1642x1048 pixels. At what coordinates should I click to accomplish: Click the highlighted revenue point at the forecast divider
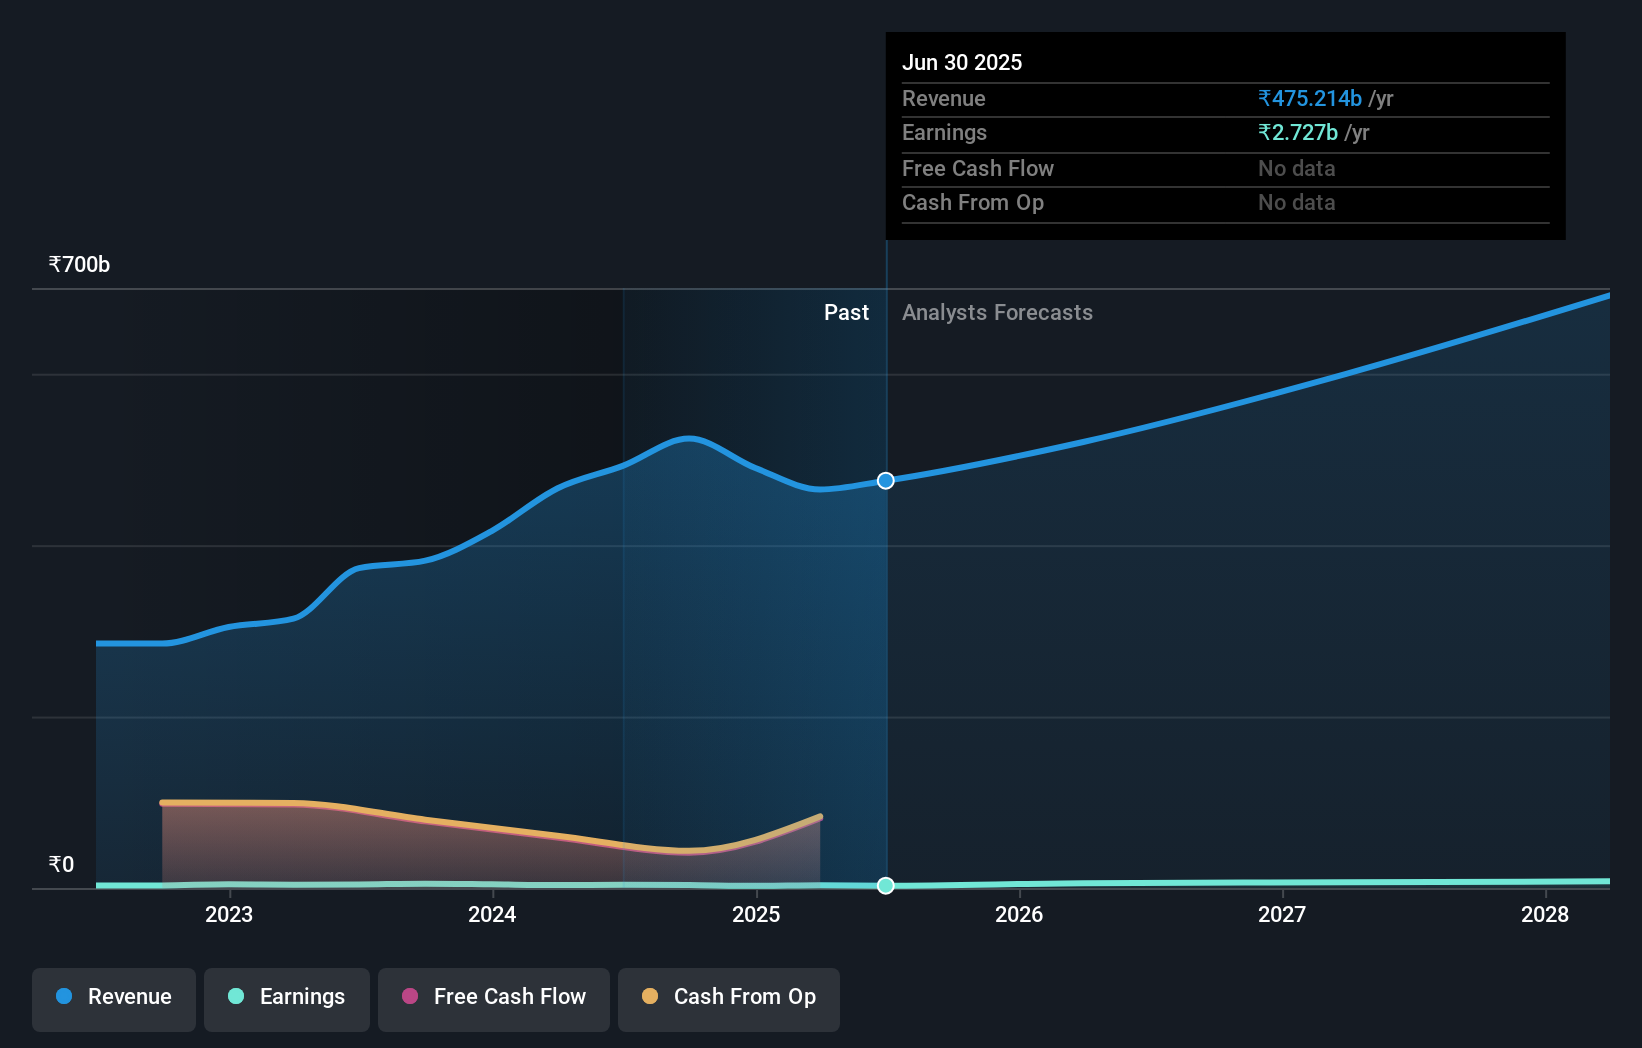(x=884, y=481)
